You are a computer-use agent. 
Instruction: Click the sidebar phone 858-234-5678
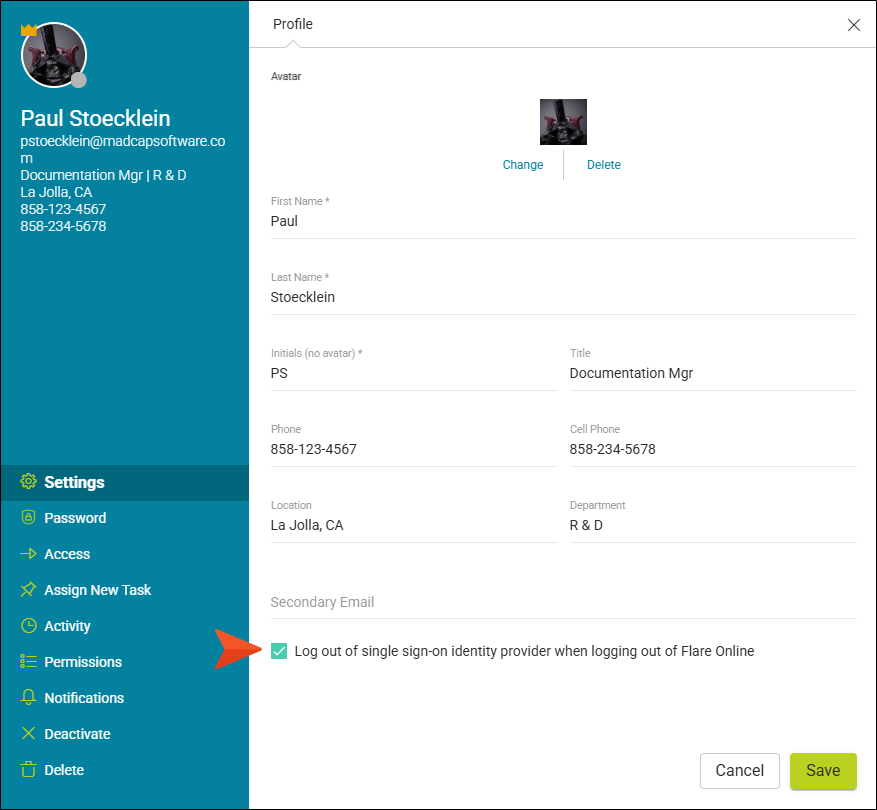[x=63, y=226]
